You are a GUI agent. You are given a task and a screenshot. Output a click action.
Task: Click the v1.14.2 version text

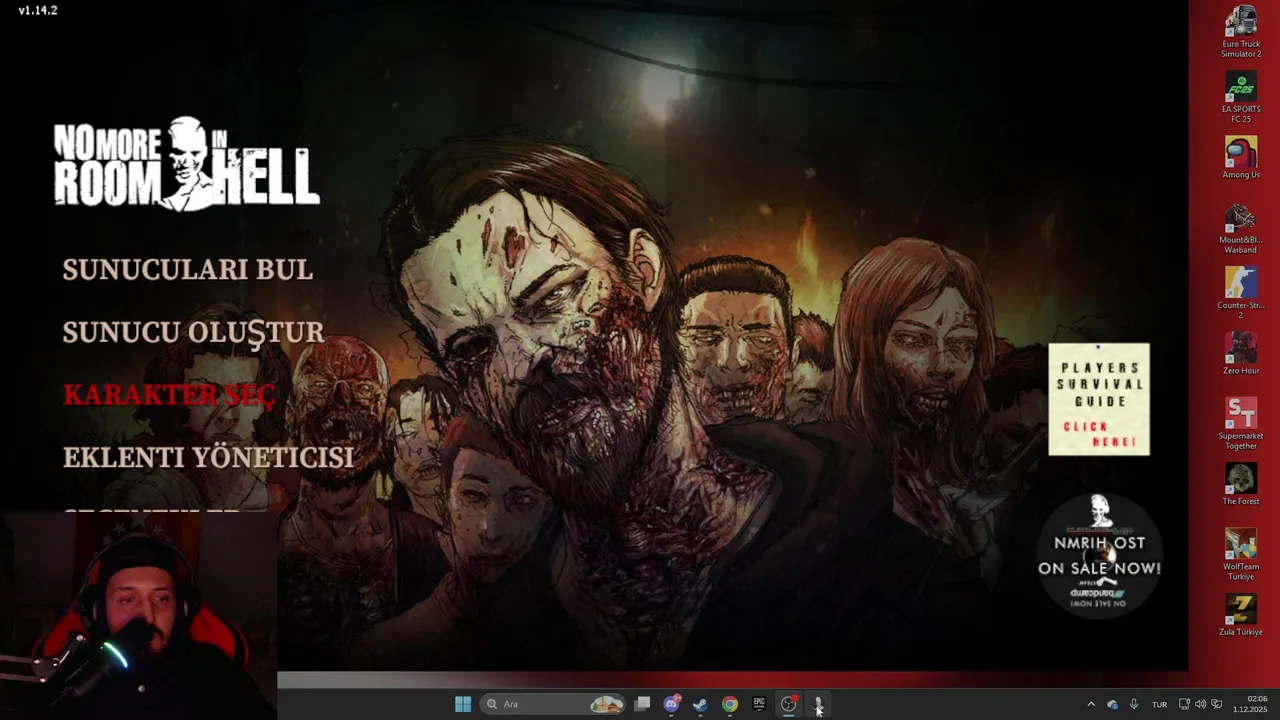[38, 10]
